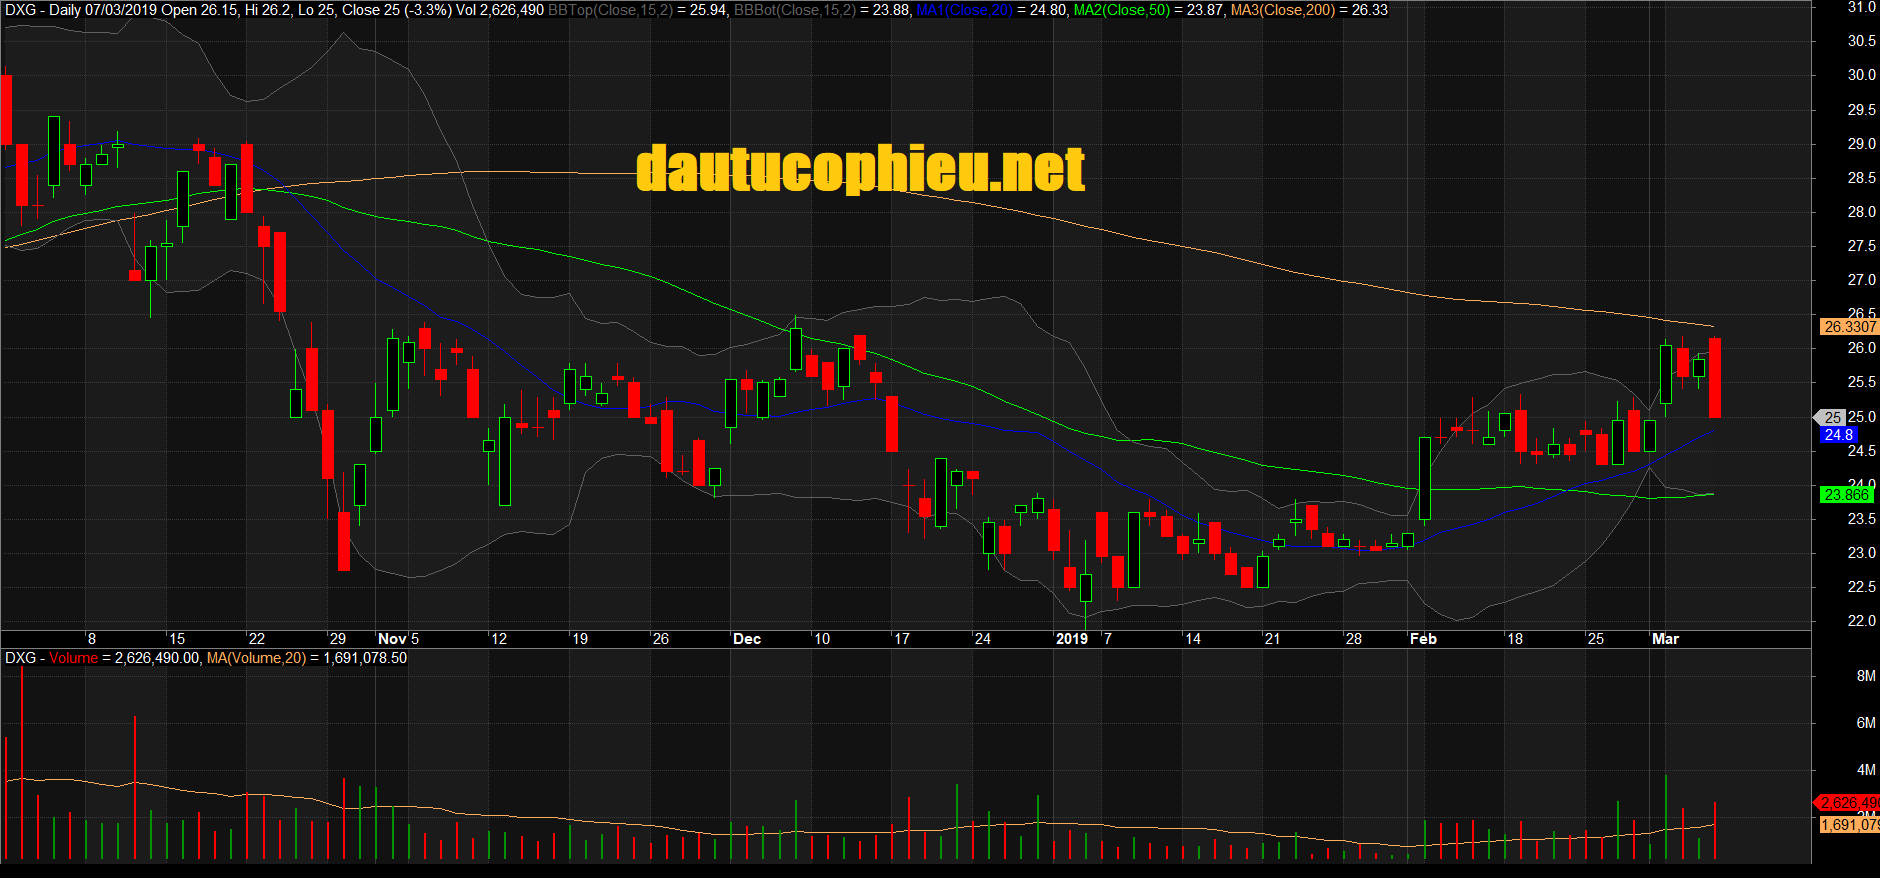Click 30.0 on the price axis
The width and height of the screenshot is (1880, 878).
pos(1861,75)
